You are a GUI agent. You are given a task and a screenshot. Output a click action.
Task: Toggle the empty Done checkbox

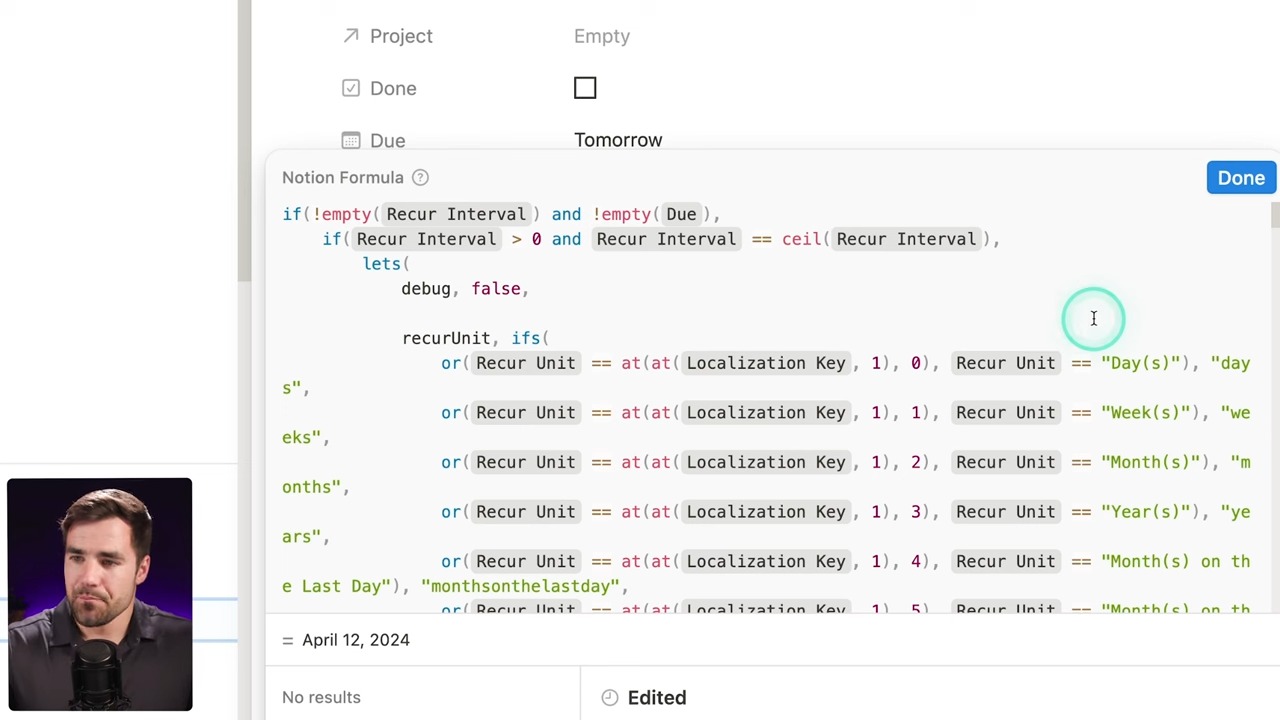click(585, 88)
